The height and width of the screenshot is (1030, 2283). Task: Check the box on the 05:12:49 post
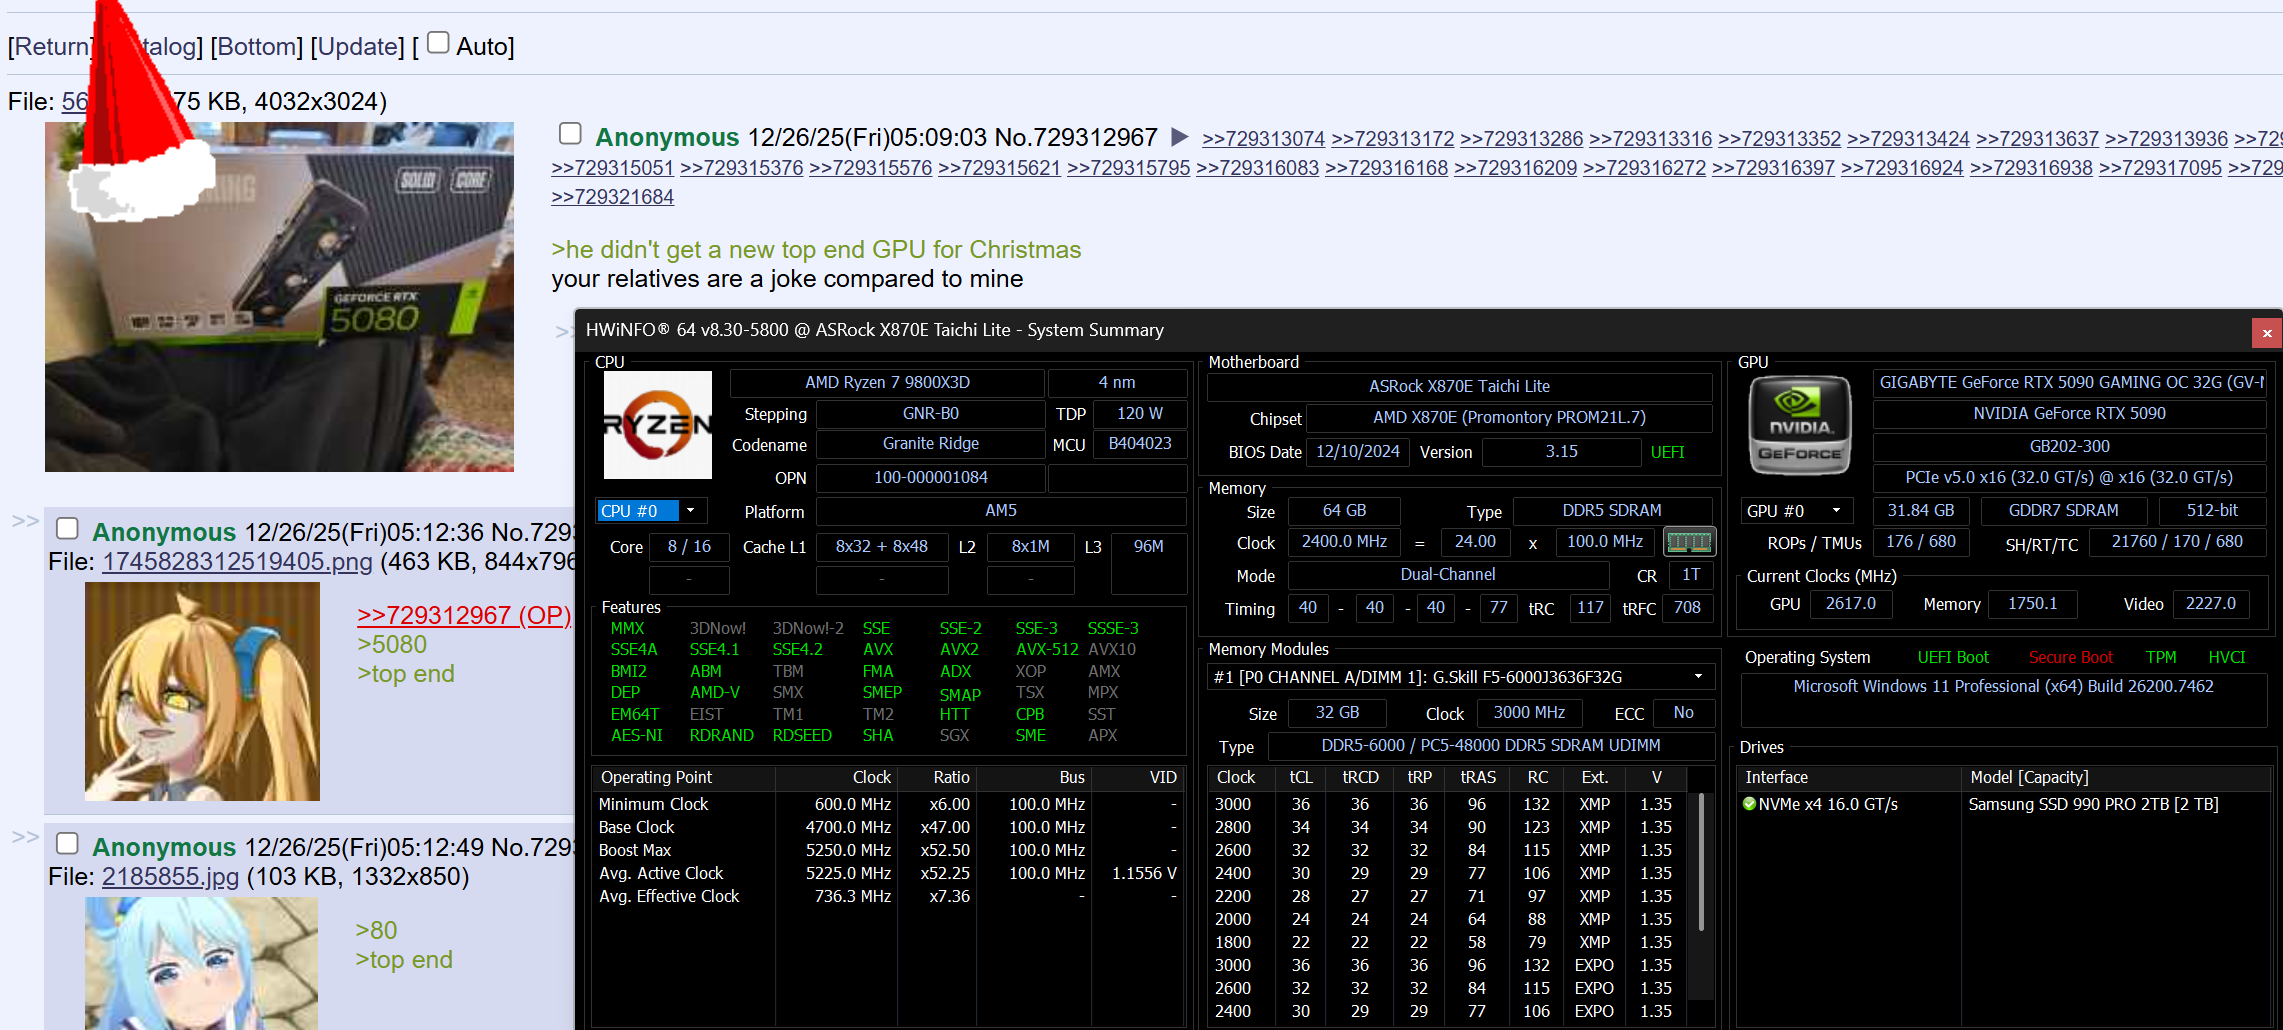click(x=67, y=843)
